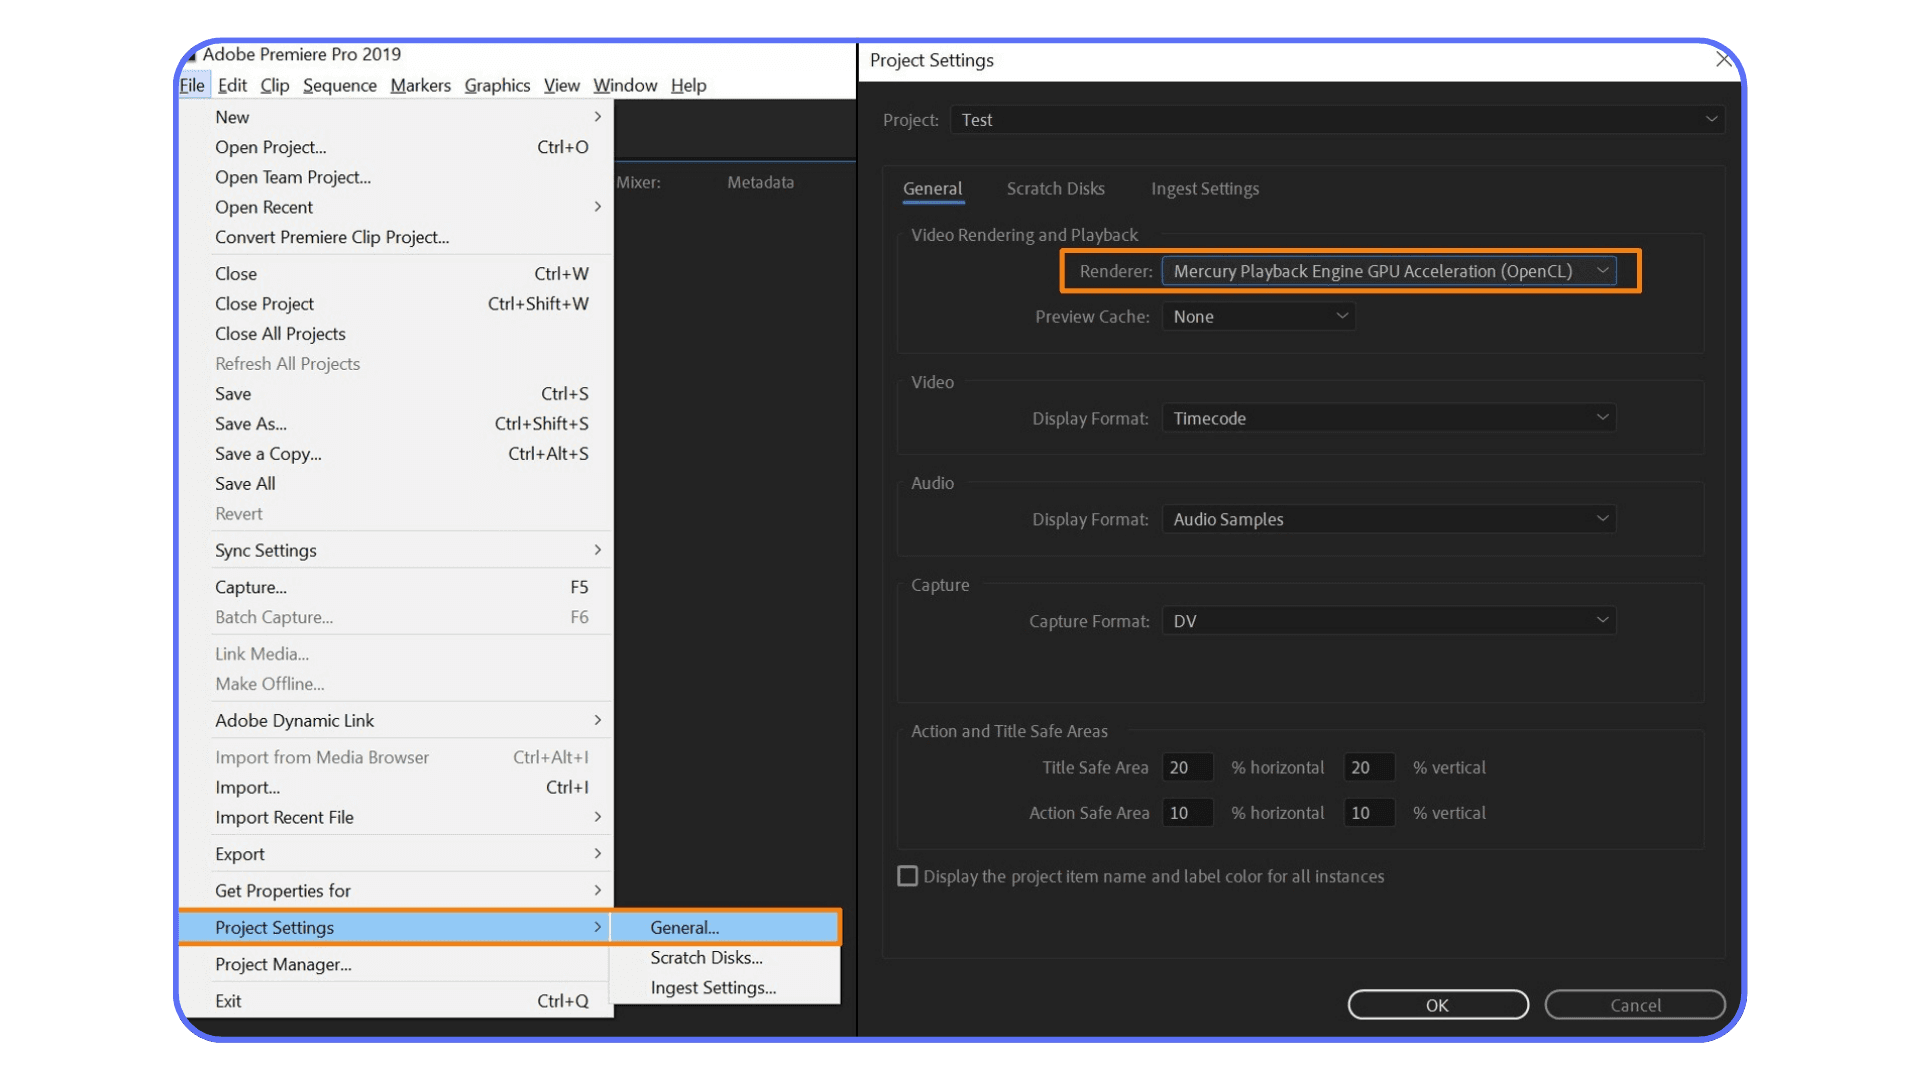This screenshot has height=1080, width=1920.
Task: Expand the Audio Display Format dropdown
Action: (x=1602, y=519)
